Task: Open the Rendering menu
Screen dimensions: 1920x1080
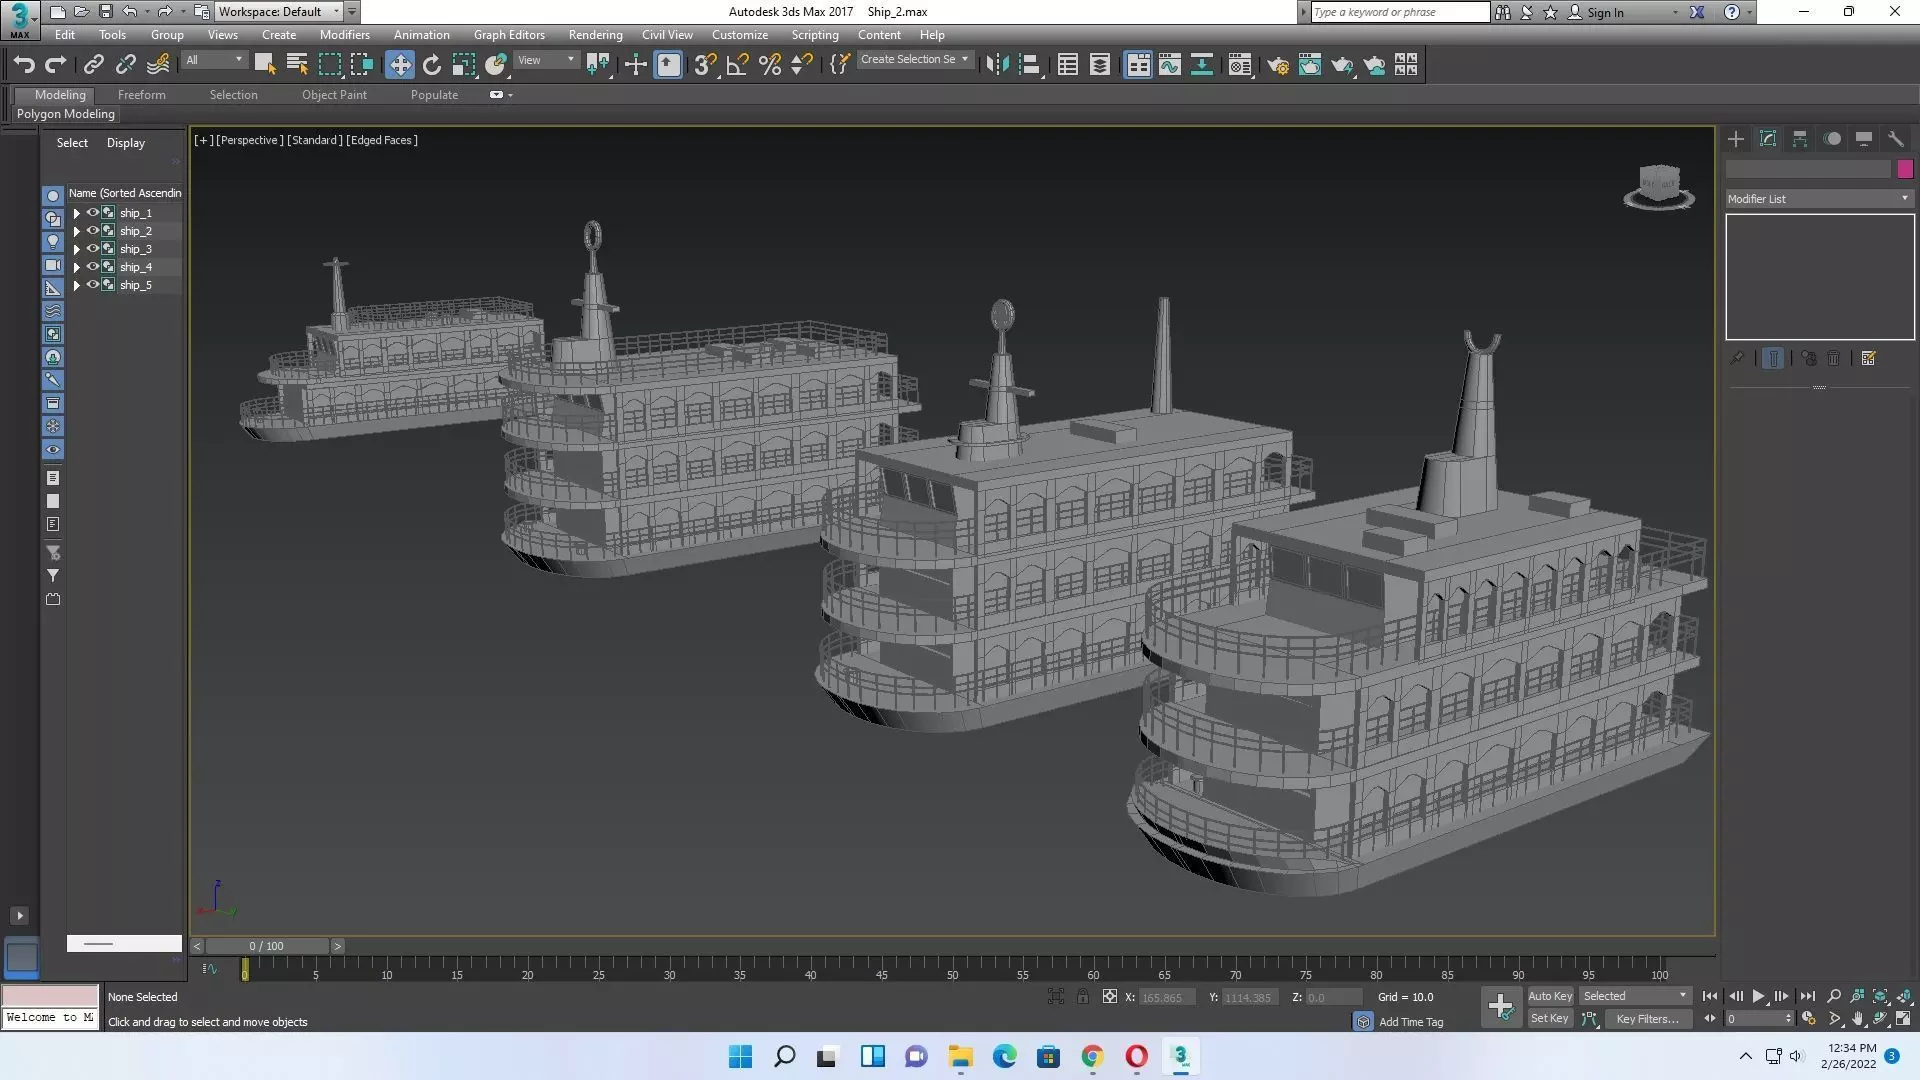Action: click(x=595, y=35)
